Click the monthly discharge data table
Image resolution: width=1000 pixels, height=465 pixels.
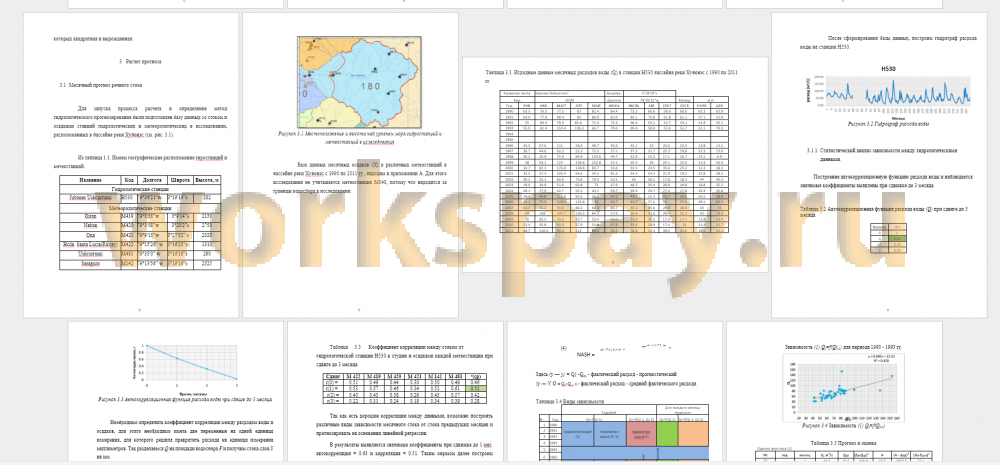pyautogui.click(x=615, y=163)
